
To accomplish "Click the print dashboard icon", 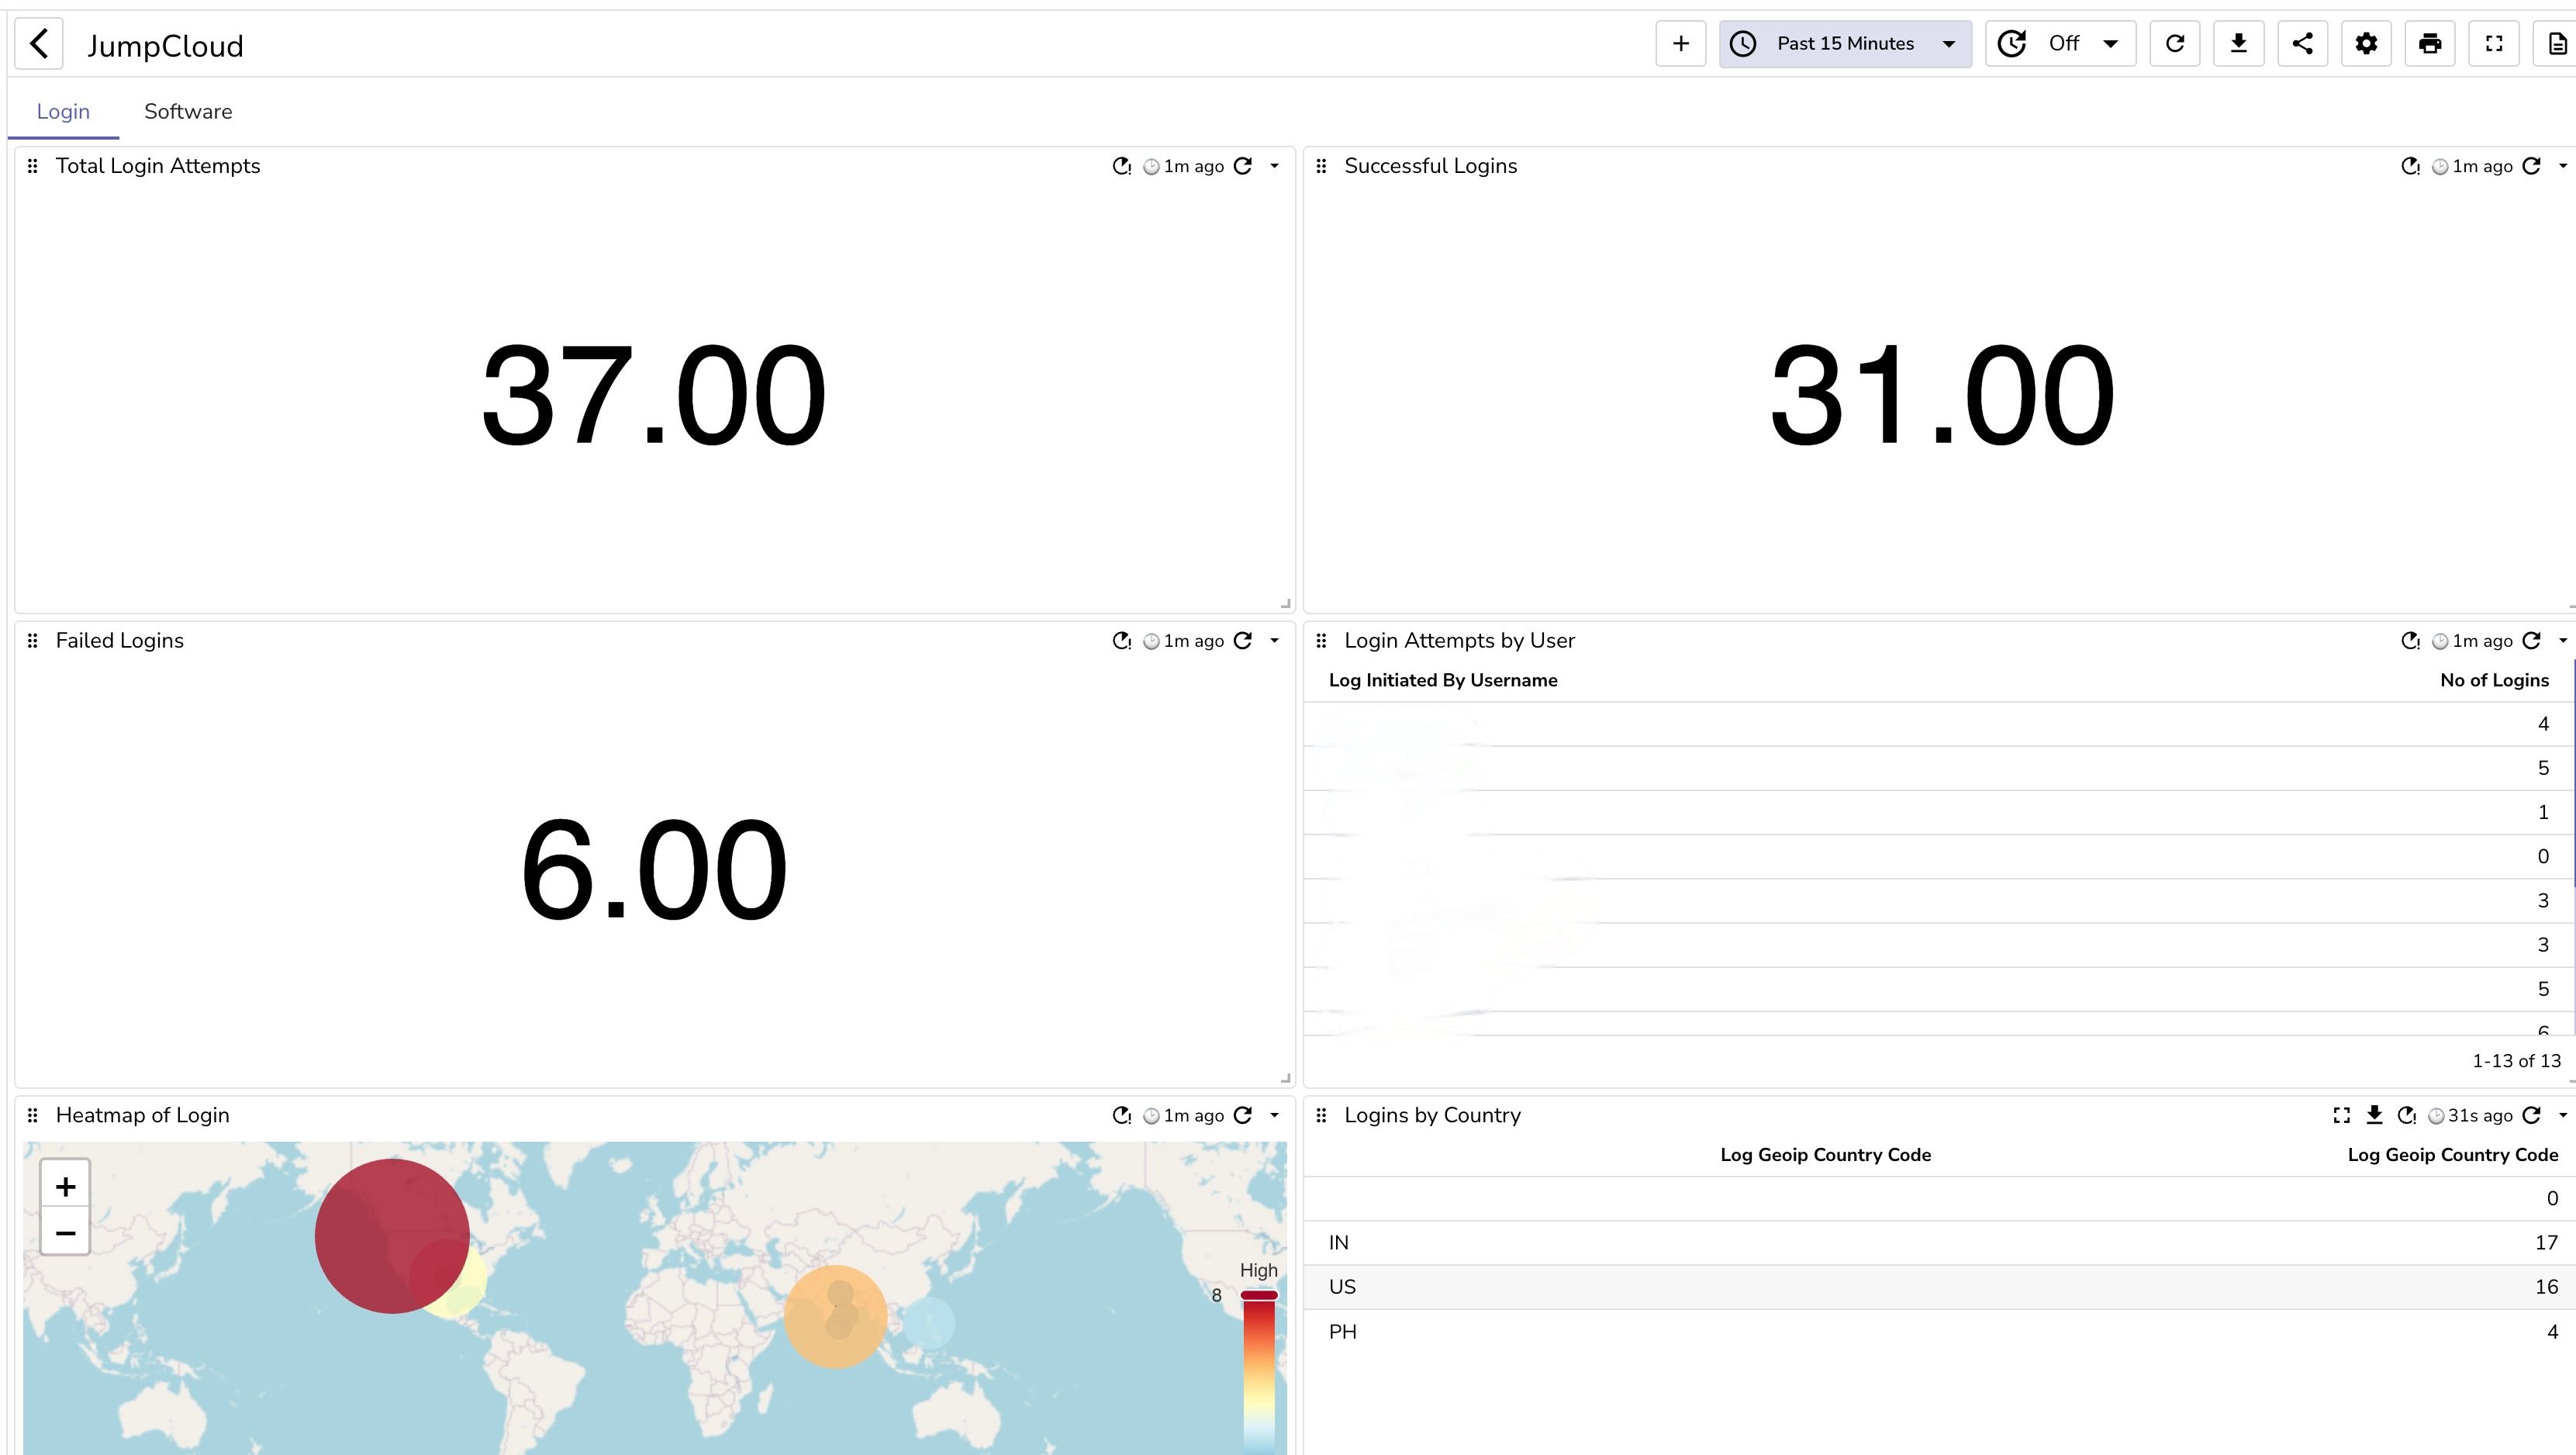I will (2430, 44).
